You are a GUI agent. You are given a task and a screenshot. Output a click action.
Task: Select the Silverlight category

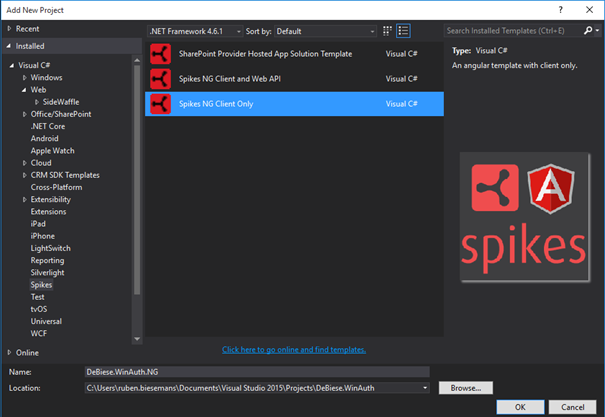[47, 272]
